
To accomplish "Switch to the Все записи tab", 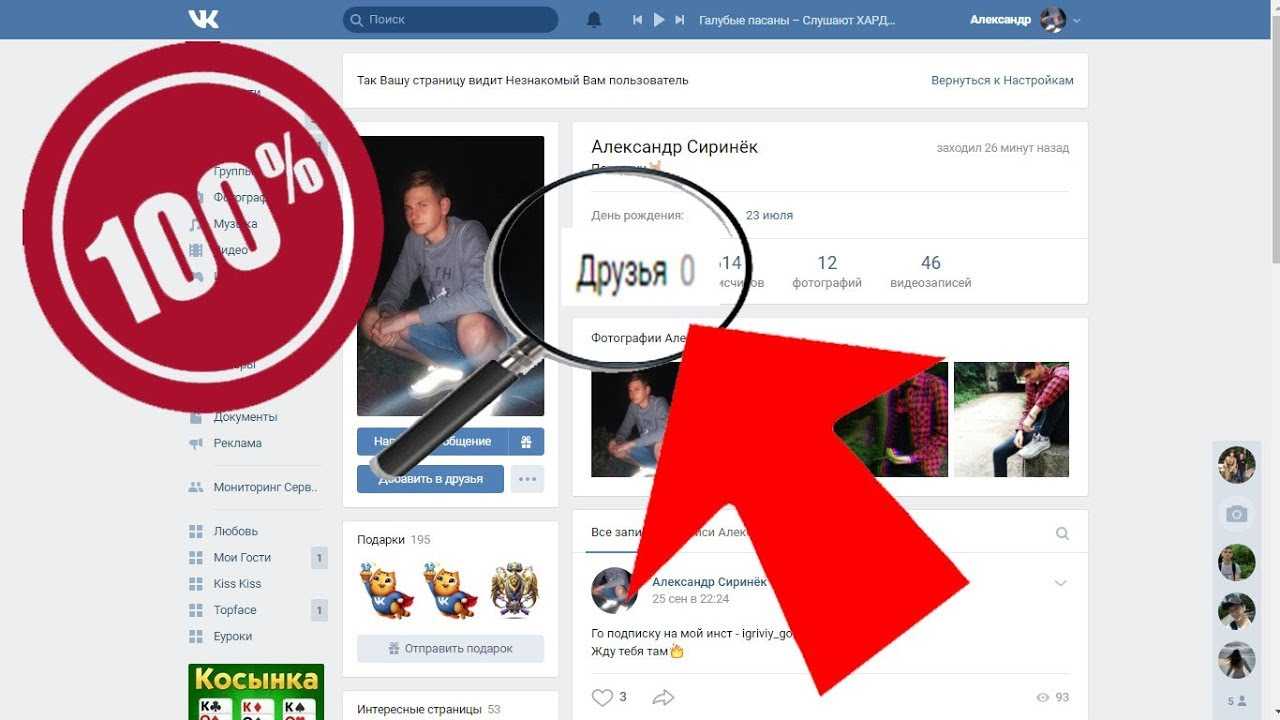I will click(612, 533).
